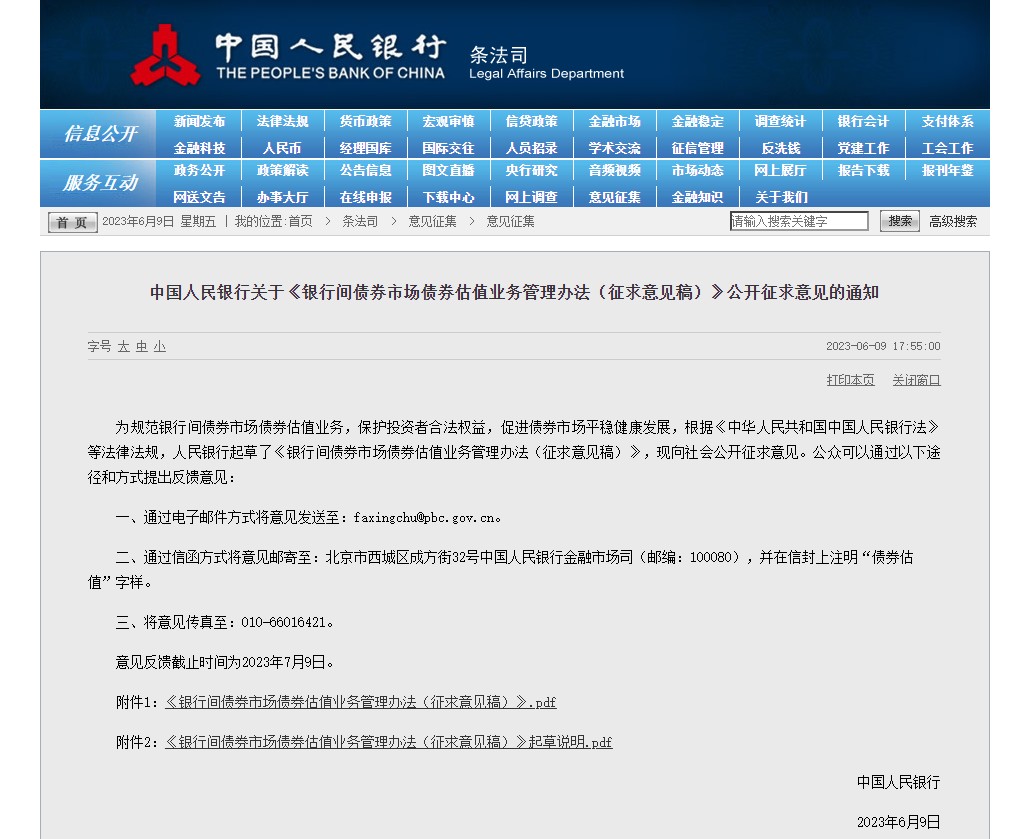Click the search keyword input field
Screen dimensions: 1024x839
799,221
